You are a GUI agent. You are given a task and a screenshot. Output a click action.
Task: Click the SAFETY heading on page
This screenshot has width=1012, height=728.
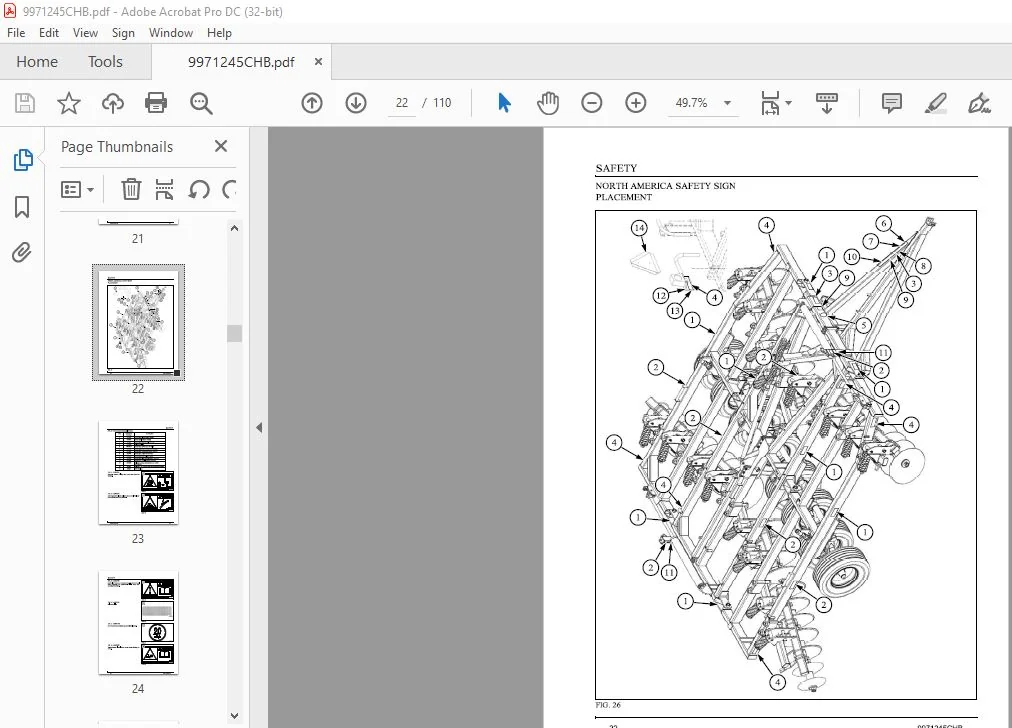click(616, 168)
